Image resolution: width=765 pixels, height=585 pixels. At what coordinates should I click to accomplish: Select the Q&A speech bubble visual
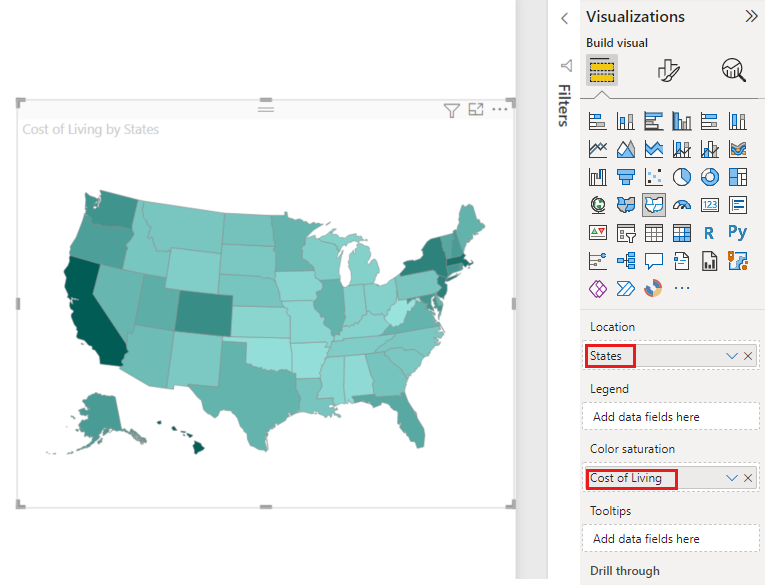click(654, 261)
